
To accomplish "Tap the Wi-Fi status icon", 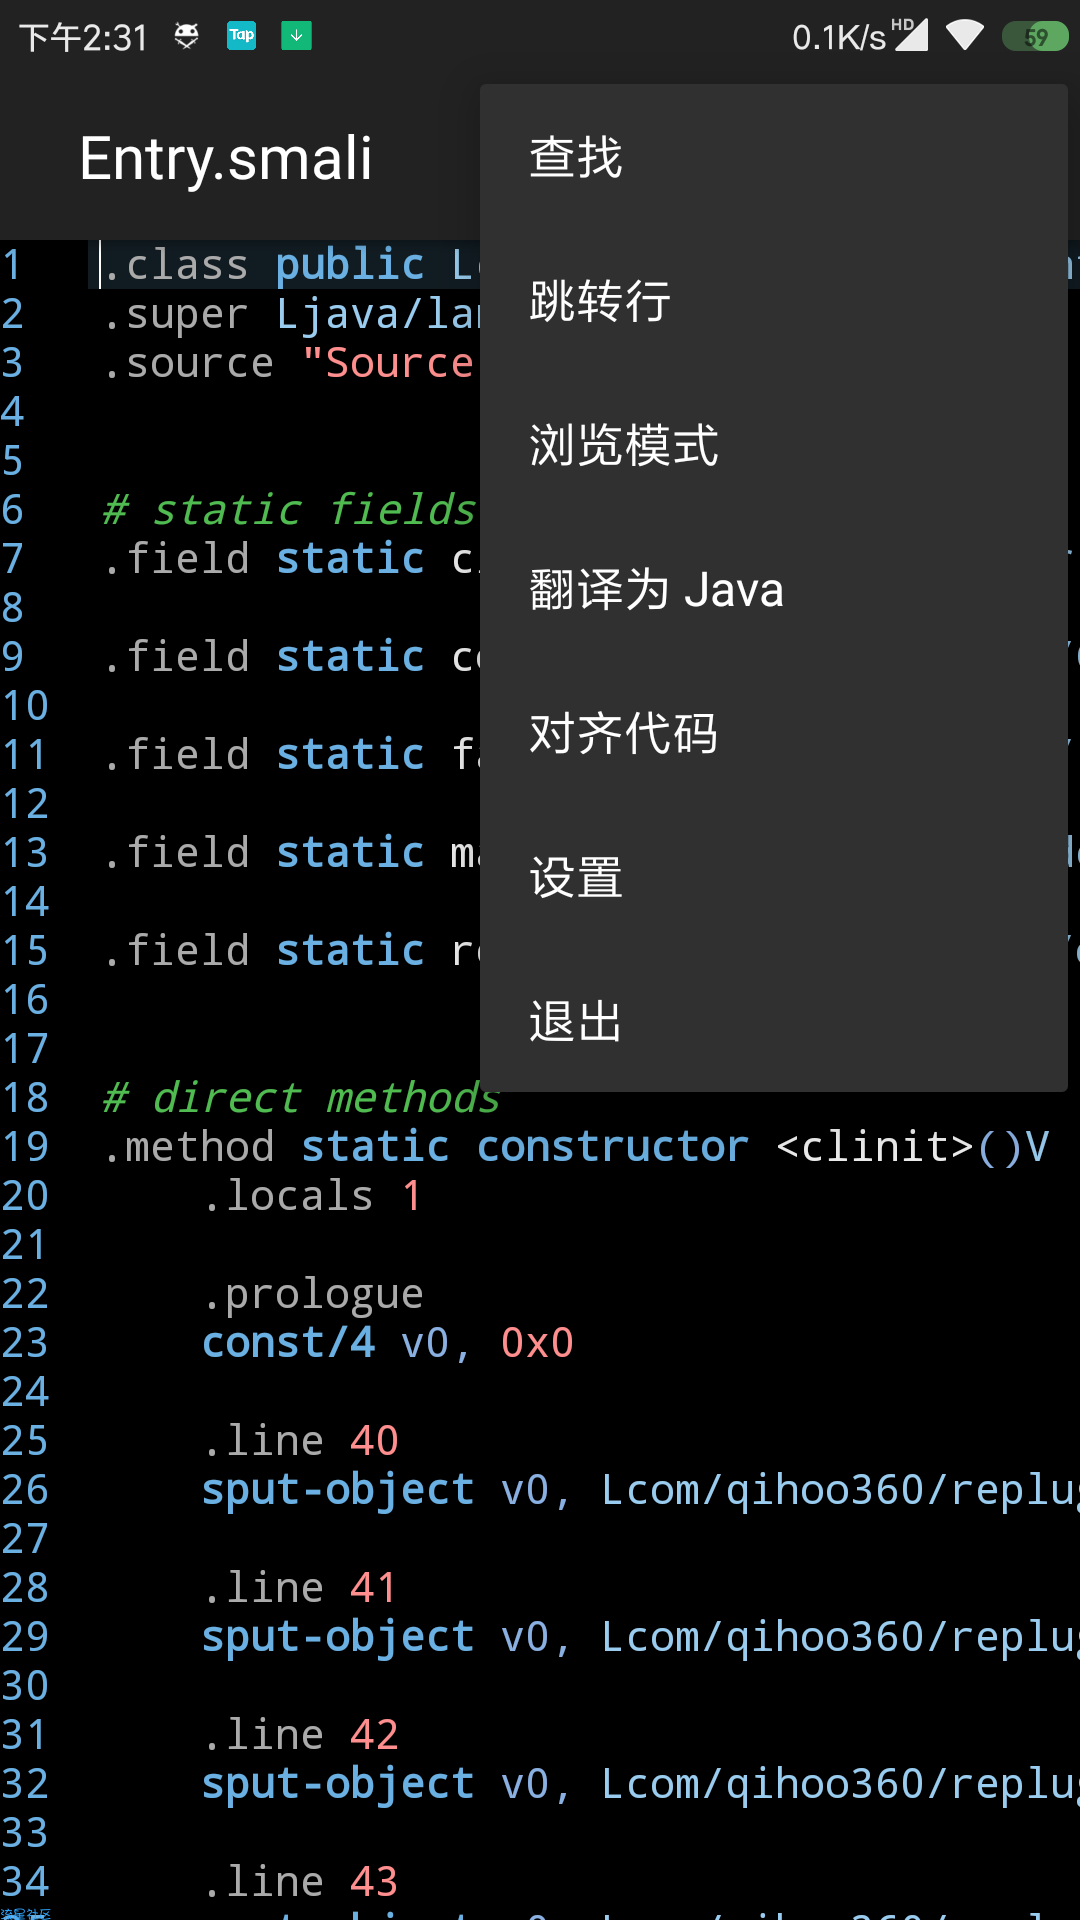I will (965, 36).
